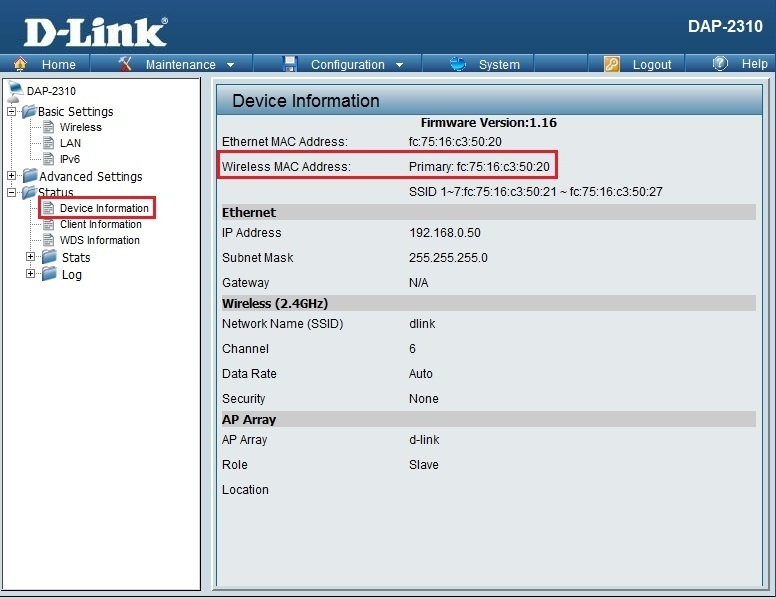Open the LAN settings page
Screen dimensions: 776x599
click(70, 143)
